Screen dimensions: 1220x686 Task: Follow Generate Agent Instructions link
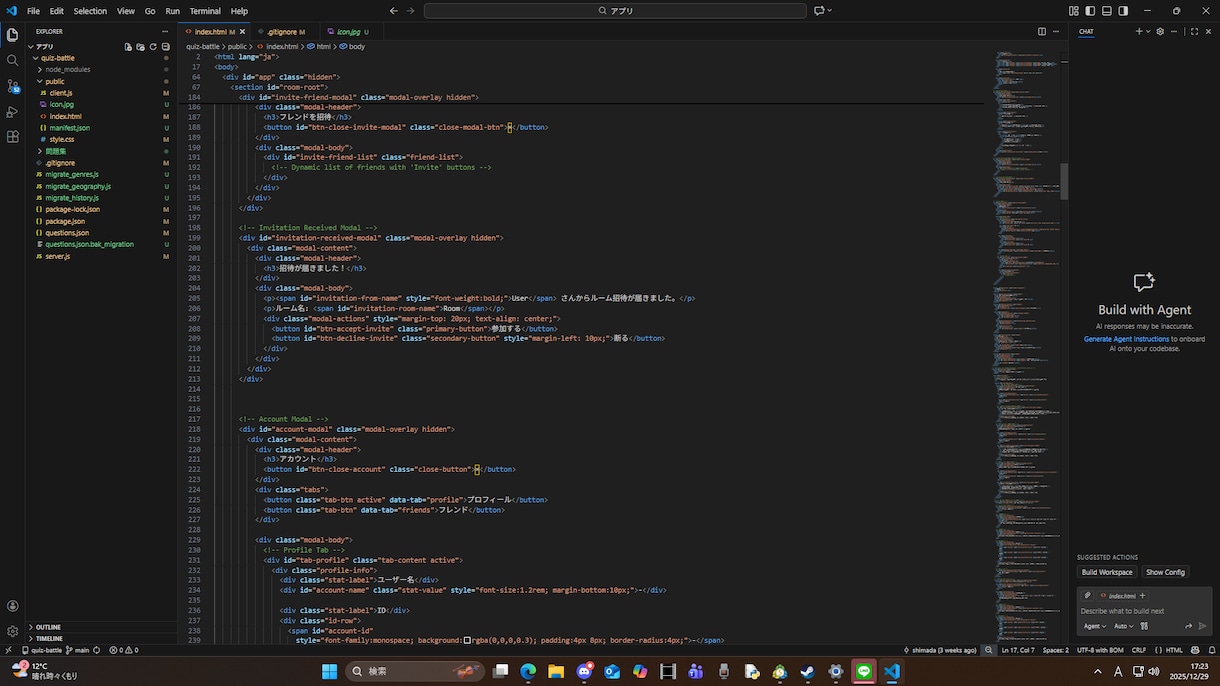pyautogui.click(x=1126, y=339)
